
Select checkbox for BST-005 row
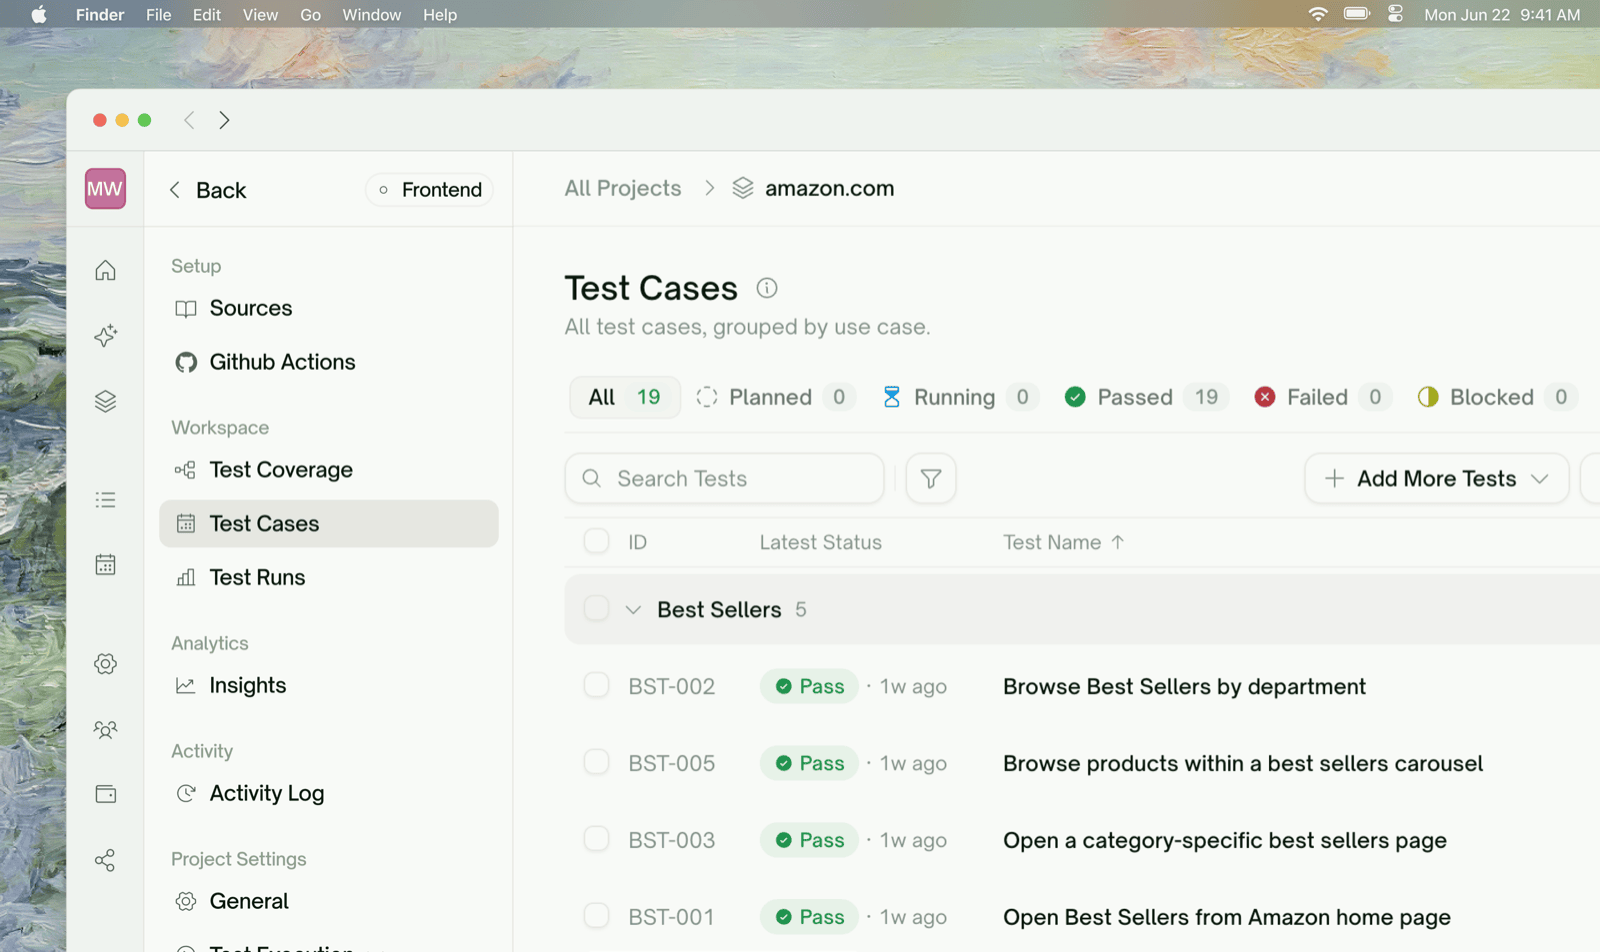coord(596,762)
